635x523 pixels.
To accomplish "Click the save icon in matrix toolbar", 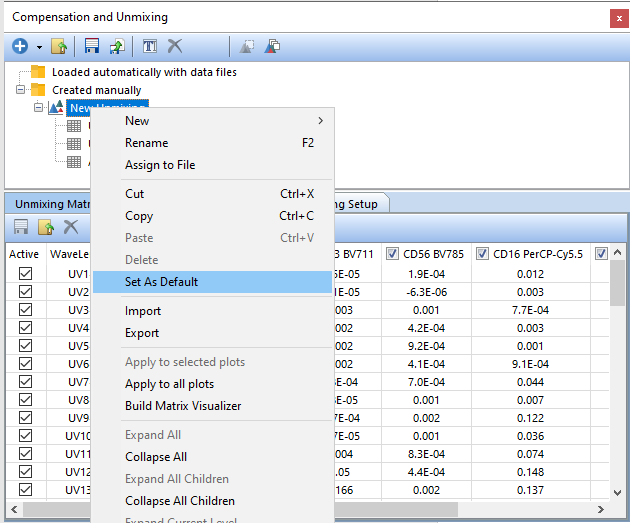I will (x=21, y=227).
